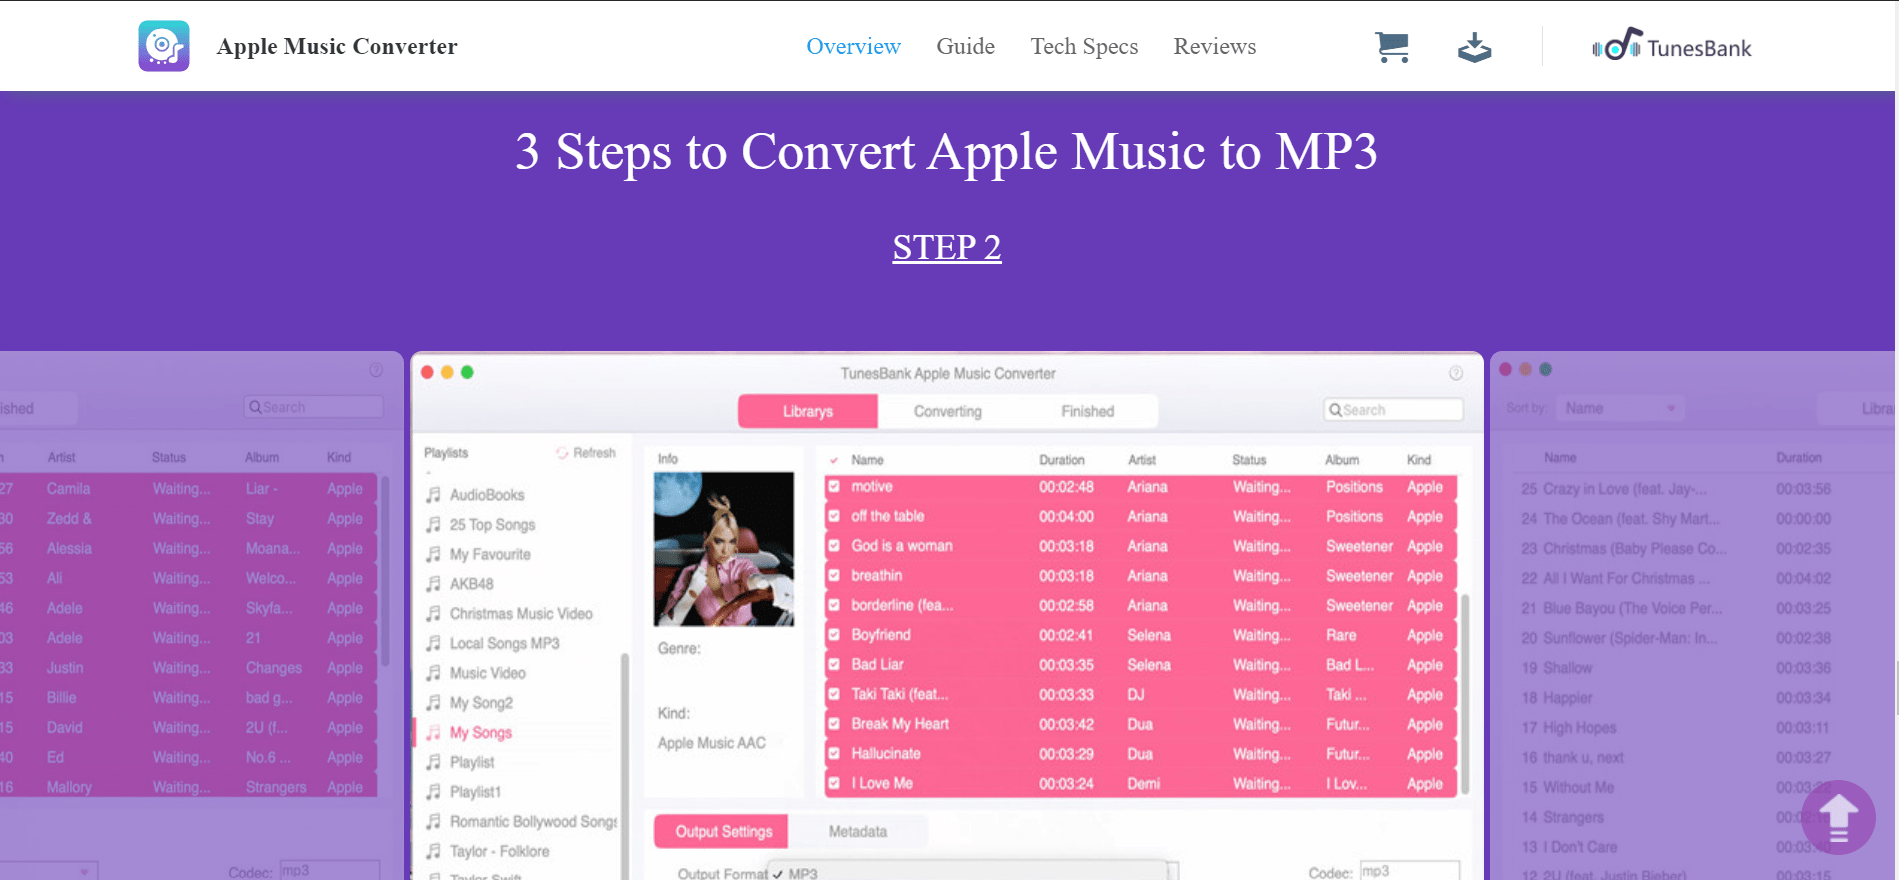Image resolution: width=1899 pixels, height=880 pixels.
Task: Open the Metadata tab
Action: (858, 831)
